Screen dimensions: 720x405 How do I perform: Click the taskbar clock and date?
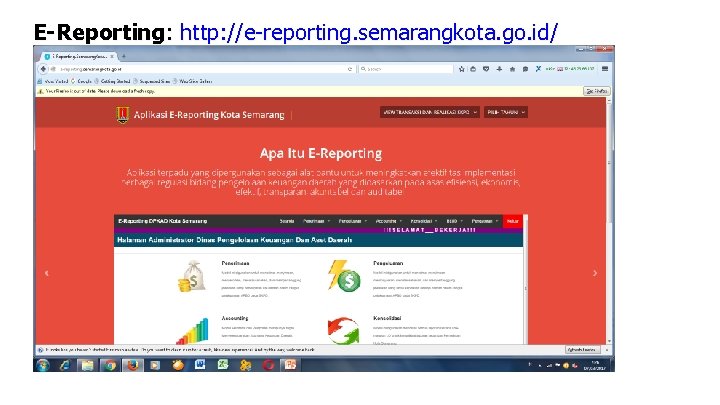[595, 366]
